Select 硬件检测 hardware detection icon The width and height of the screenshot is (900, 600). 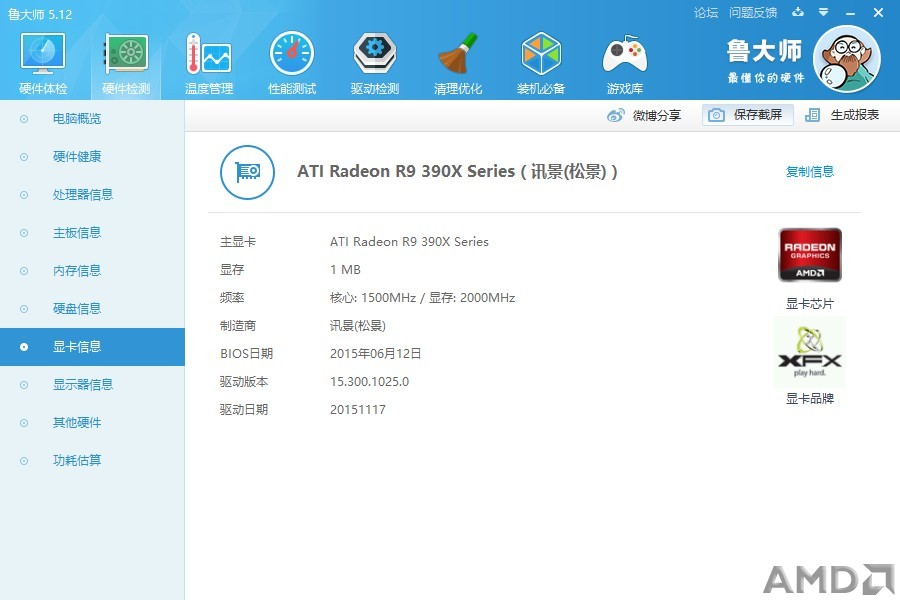click(126, 53)
